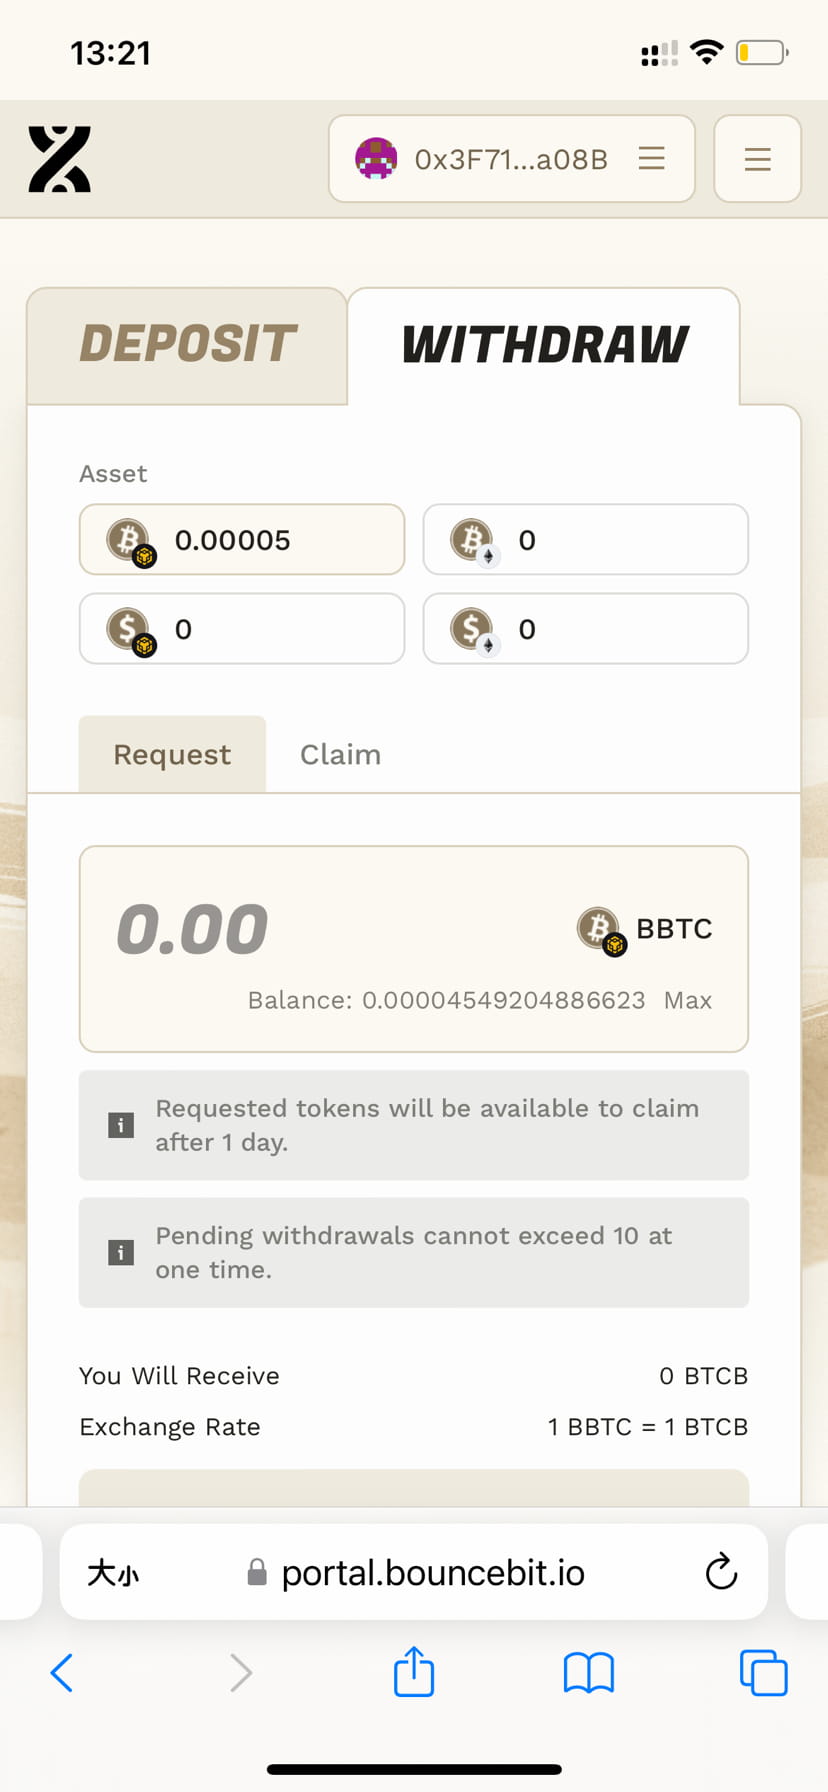828x1792 pixels.
Task: Switch to the DEPOSIT tab
Action: [x=186, y=344]
